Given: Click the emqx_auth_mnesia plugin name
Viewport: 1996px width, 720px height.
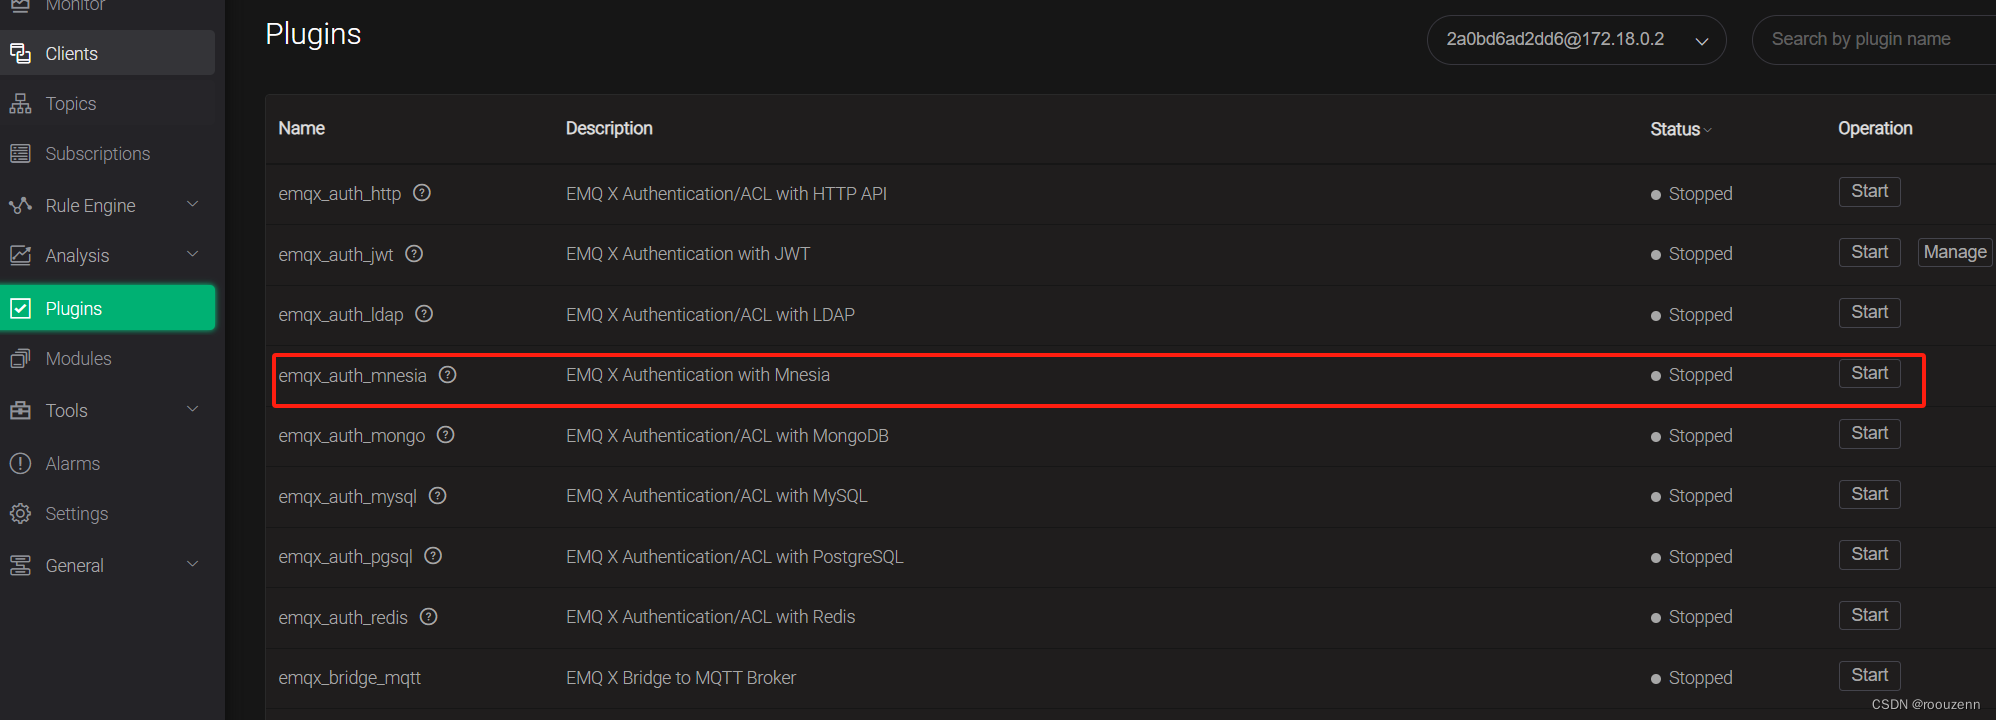Looking at the screenshot, I should point(352,376).
